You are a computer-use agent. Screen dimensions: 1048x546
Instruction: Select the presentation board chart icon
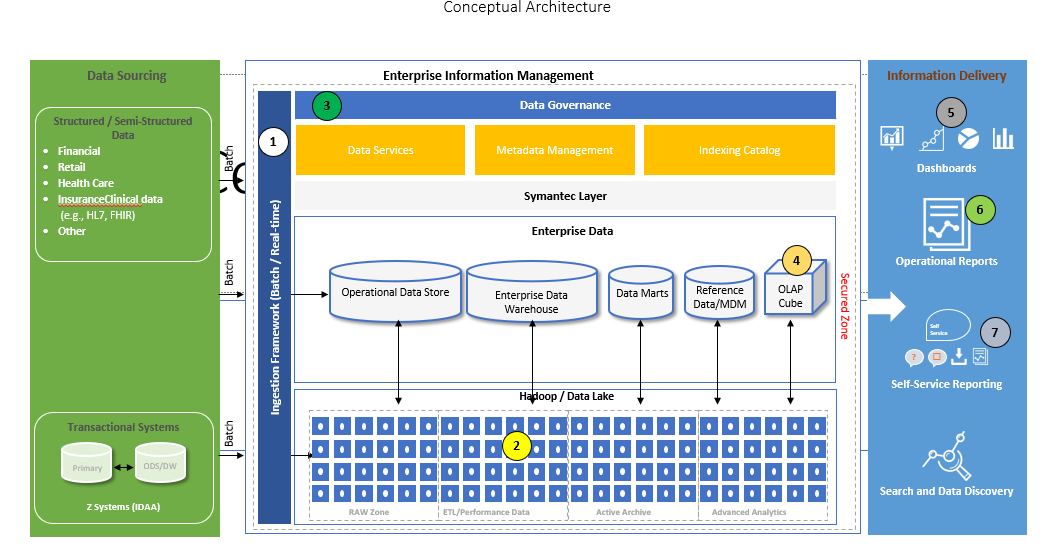click(x=892, y=137)
